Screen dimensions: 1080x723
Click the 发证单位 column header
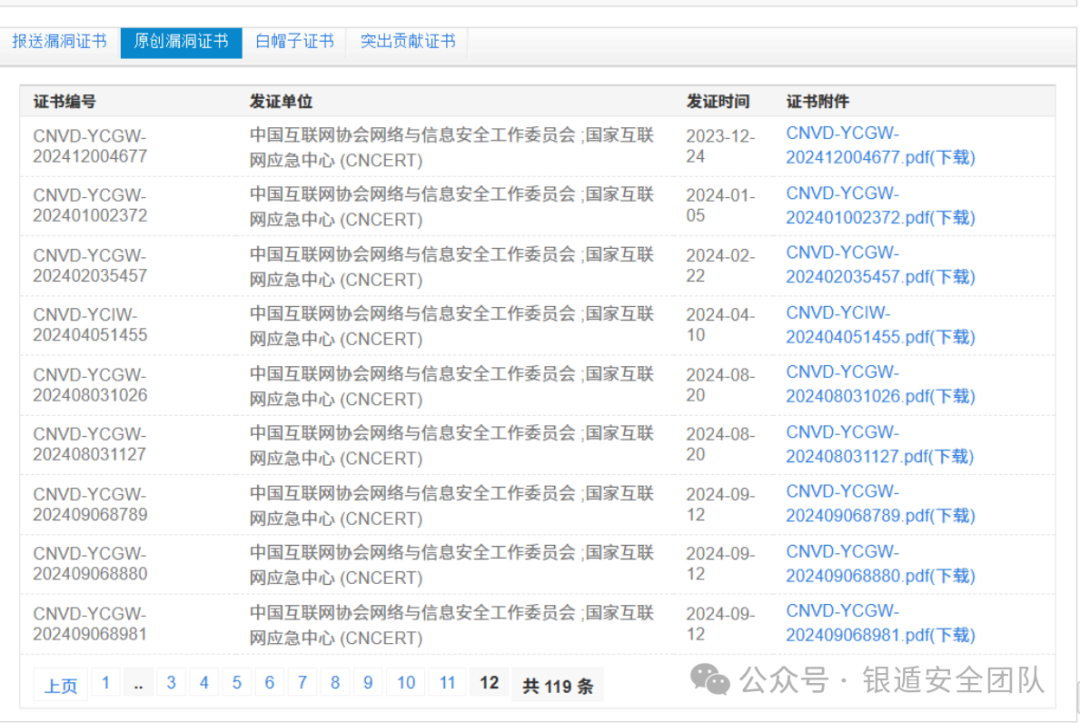[280, 102]
